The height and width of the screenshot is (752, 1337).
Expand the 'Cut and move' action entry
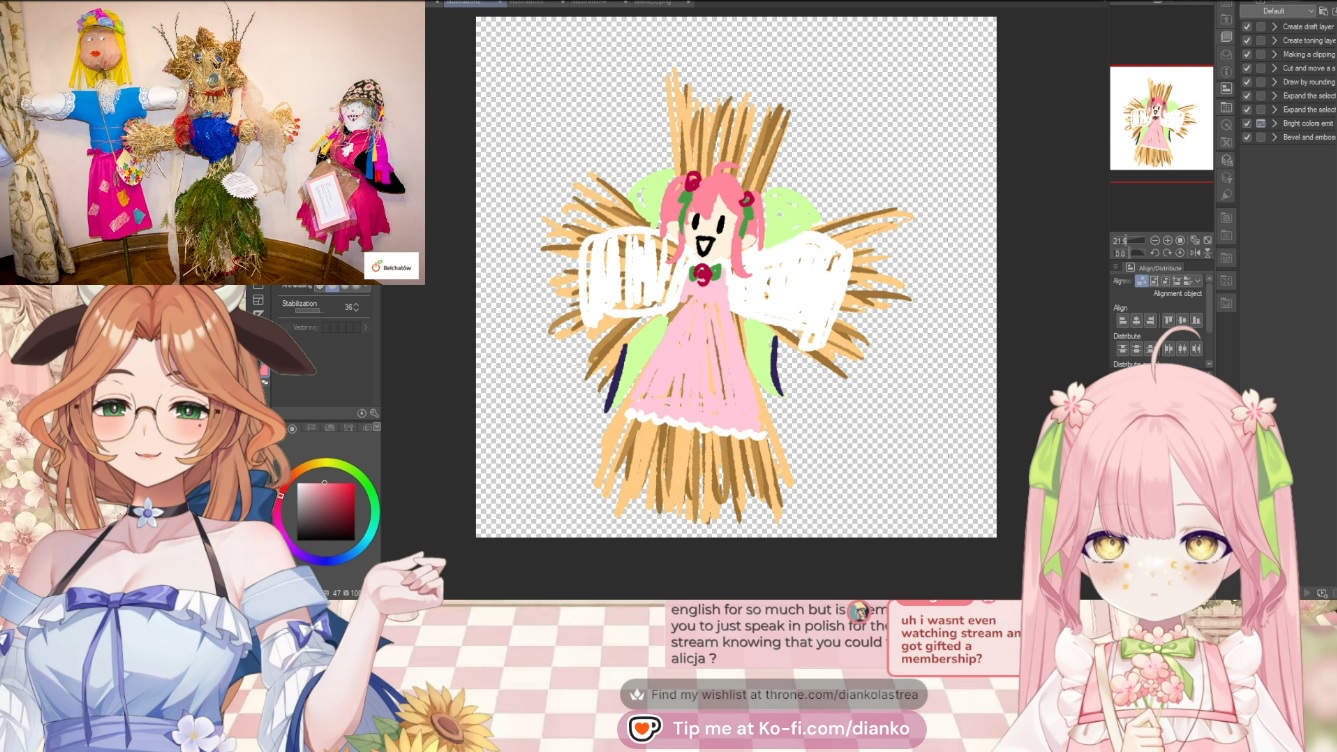coord(1274,68)
